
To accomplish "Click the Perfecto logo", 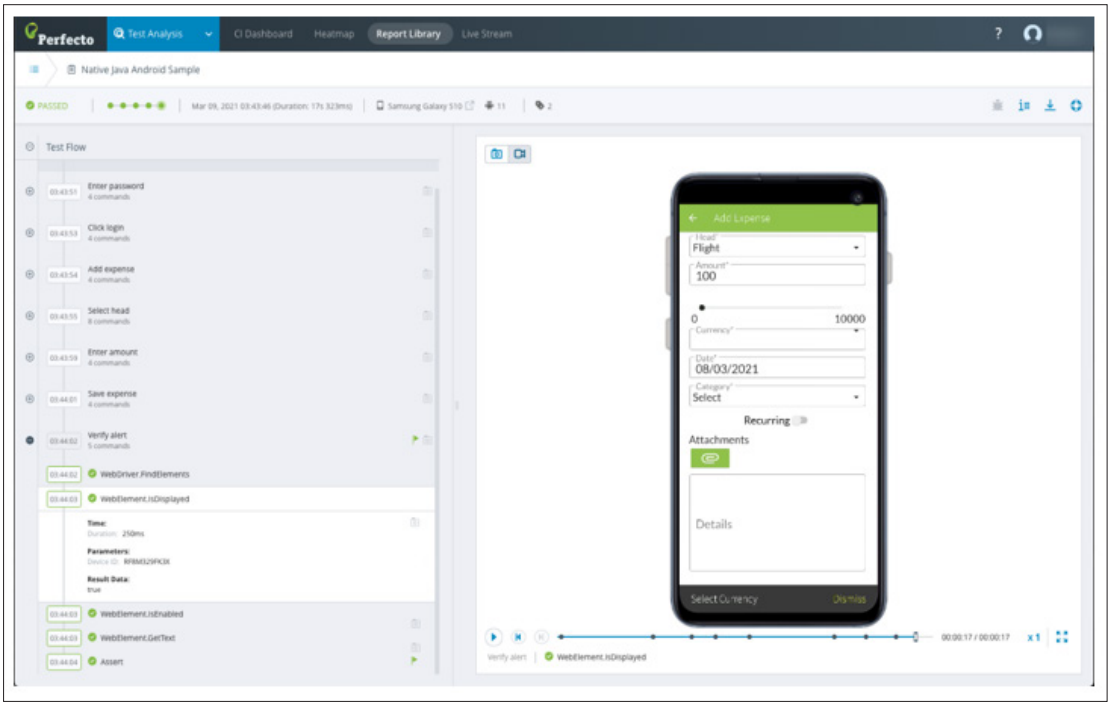I will 59,34.
